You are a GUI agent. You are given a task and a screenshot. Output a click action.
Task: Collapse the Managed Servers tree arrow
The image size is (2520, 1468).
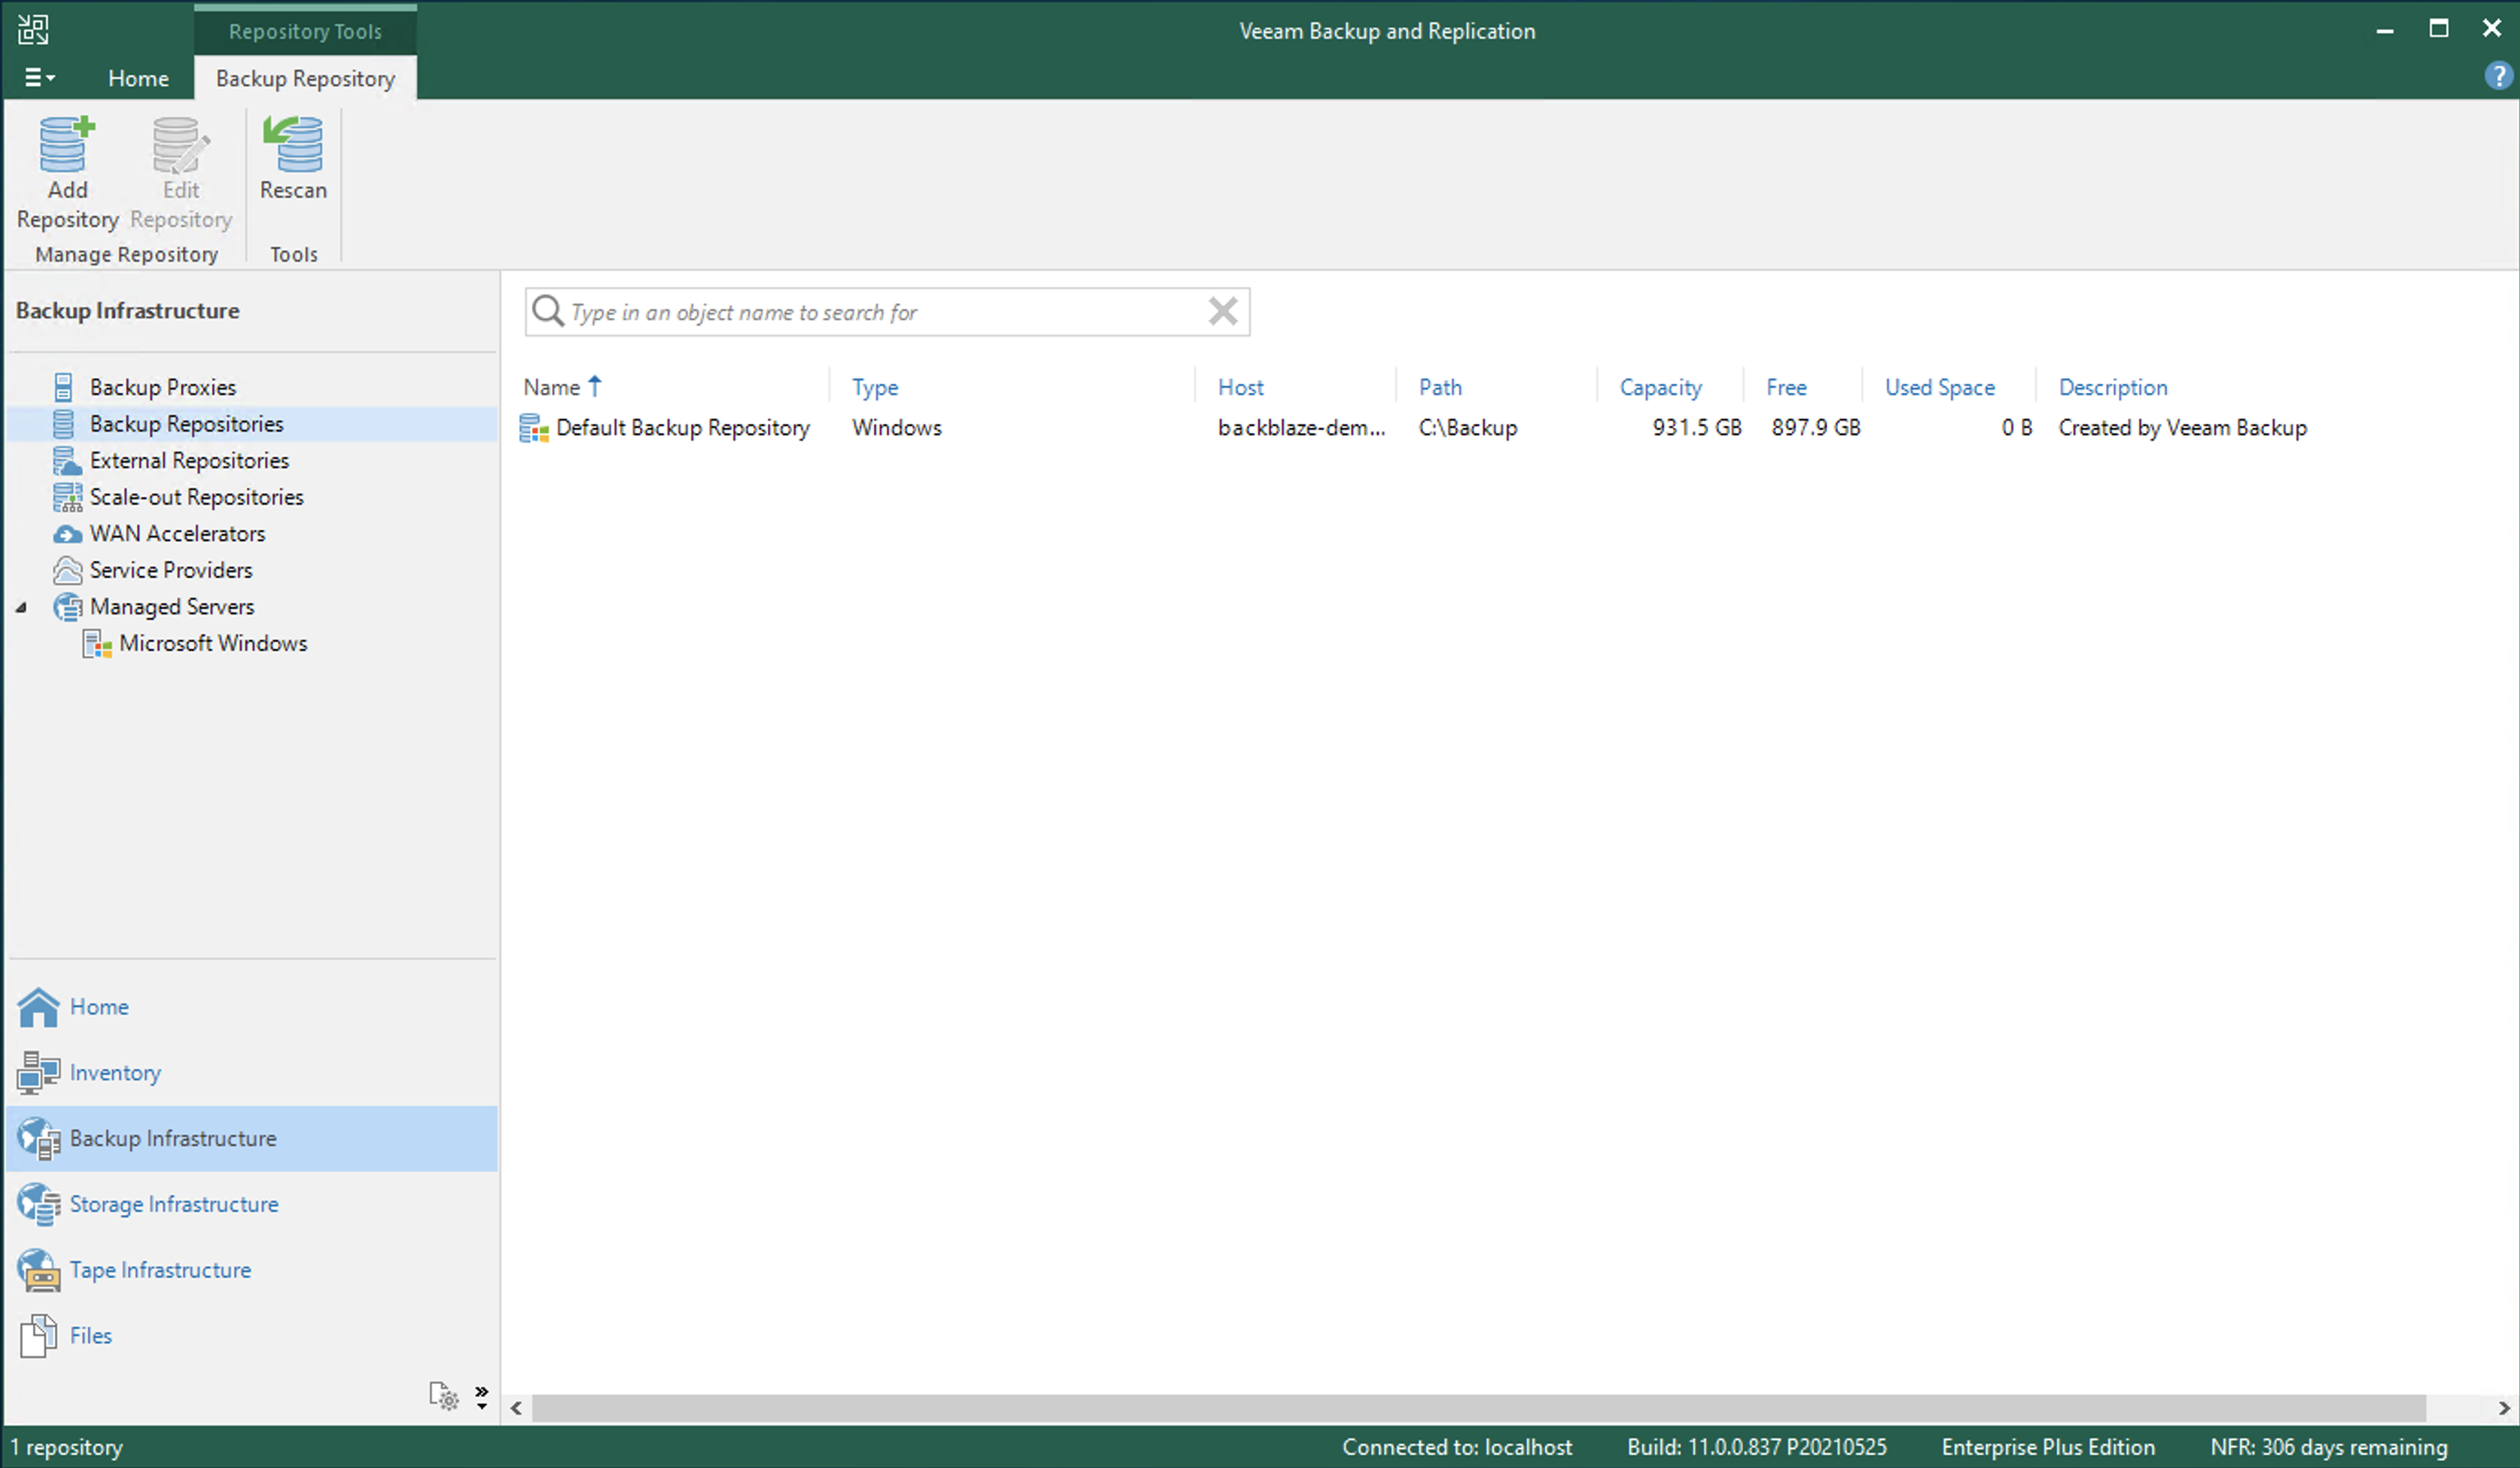tap(21, 607)
